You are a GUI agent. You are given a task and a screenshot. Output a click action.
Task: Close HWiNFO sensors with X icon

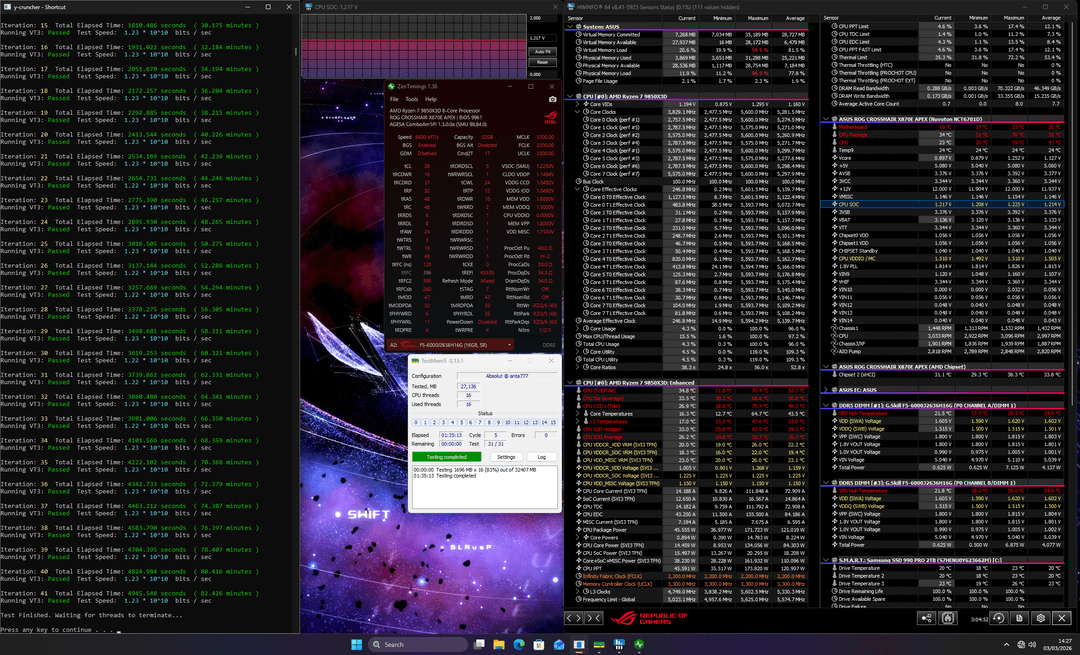point(1062,618)
